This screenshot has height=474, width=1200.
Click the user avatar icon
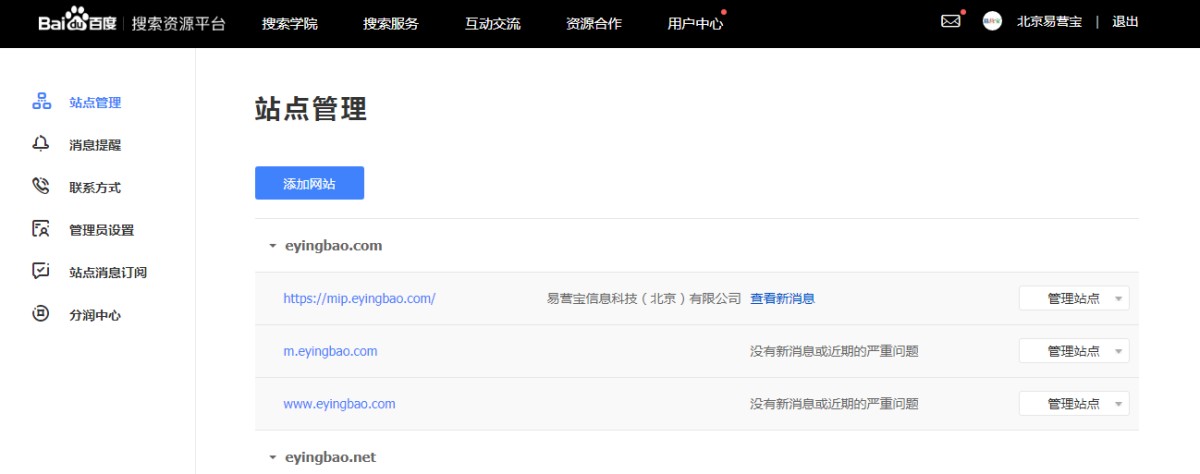pos(992,22)
